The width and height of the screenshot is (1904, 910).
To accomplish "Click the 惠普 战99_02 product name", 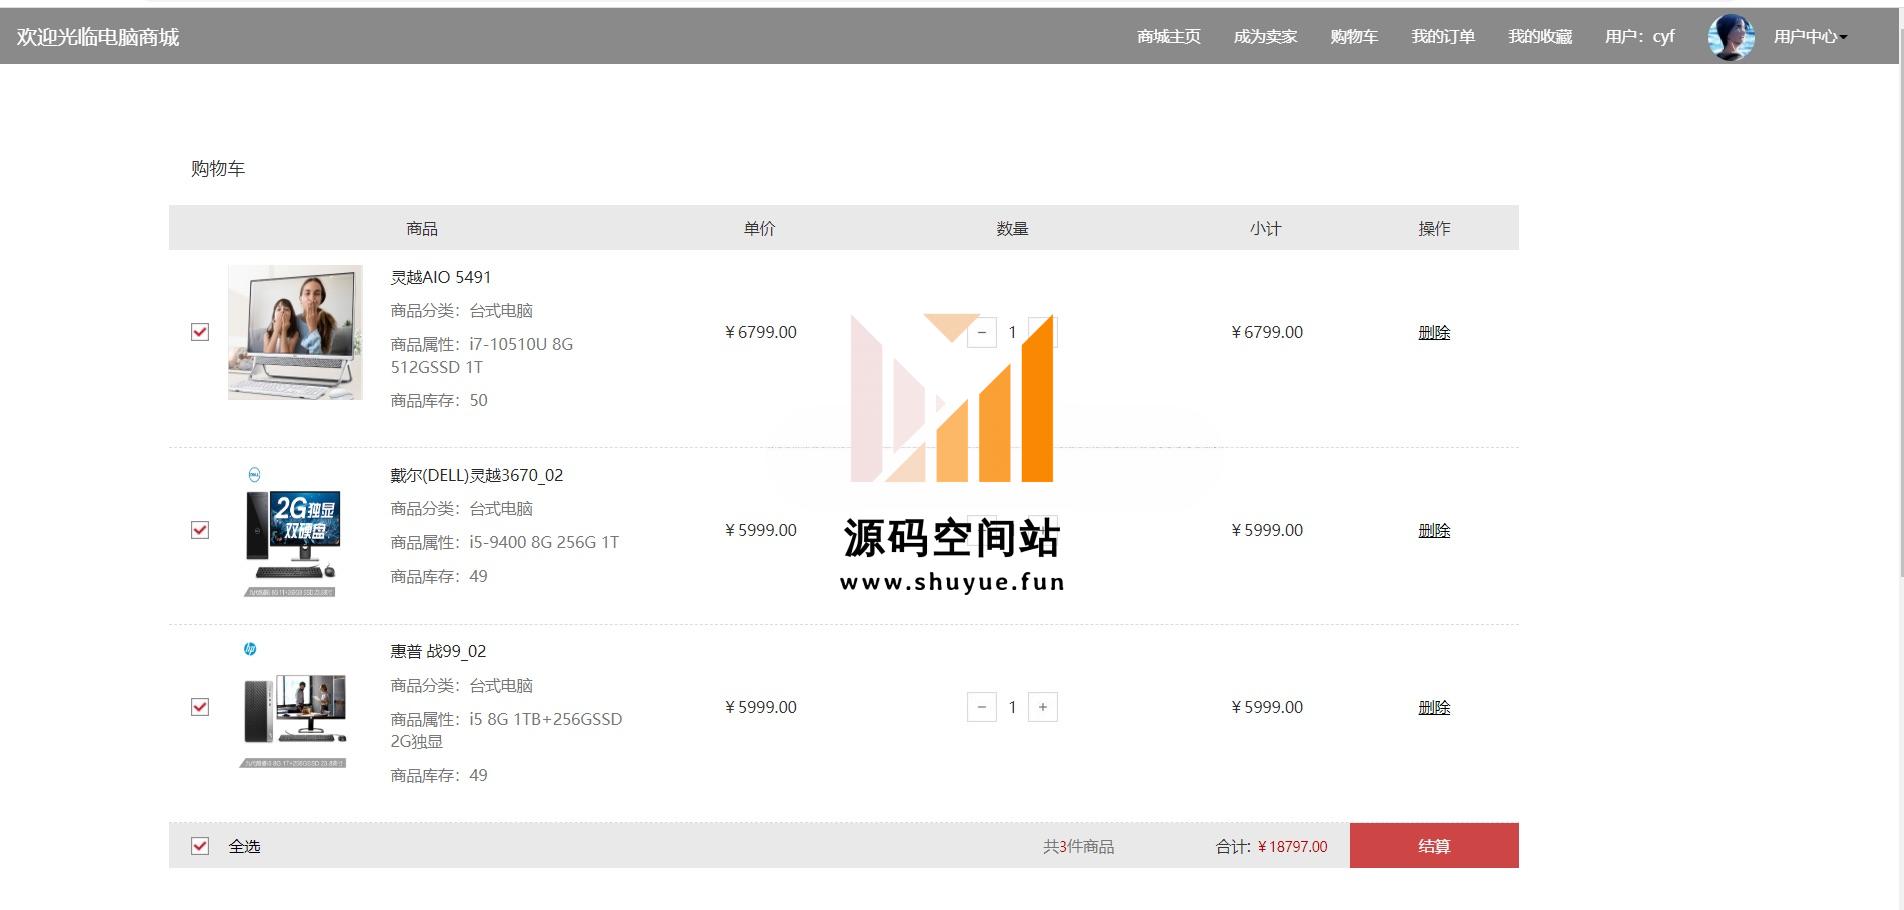I will [x=438, y=651].
